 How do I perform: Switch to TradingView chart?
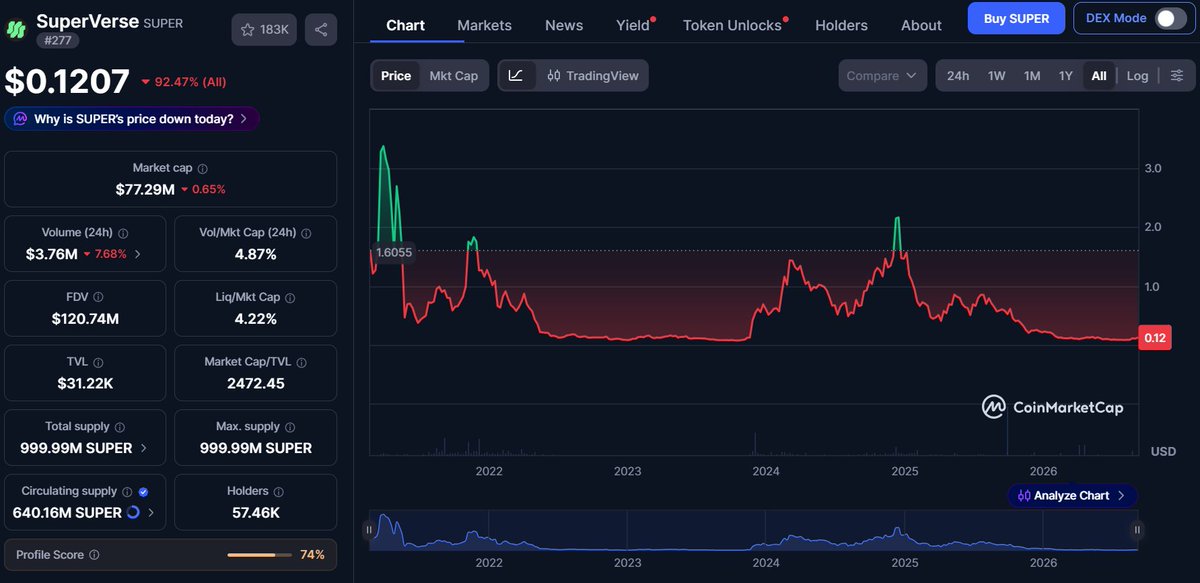click(593, 75)
